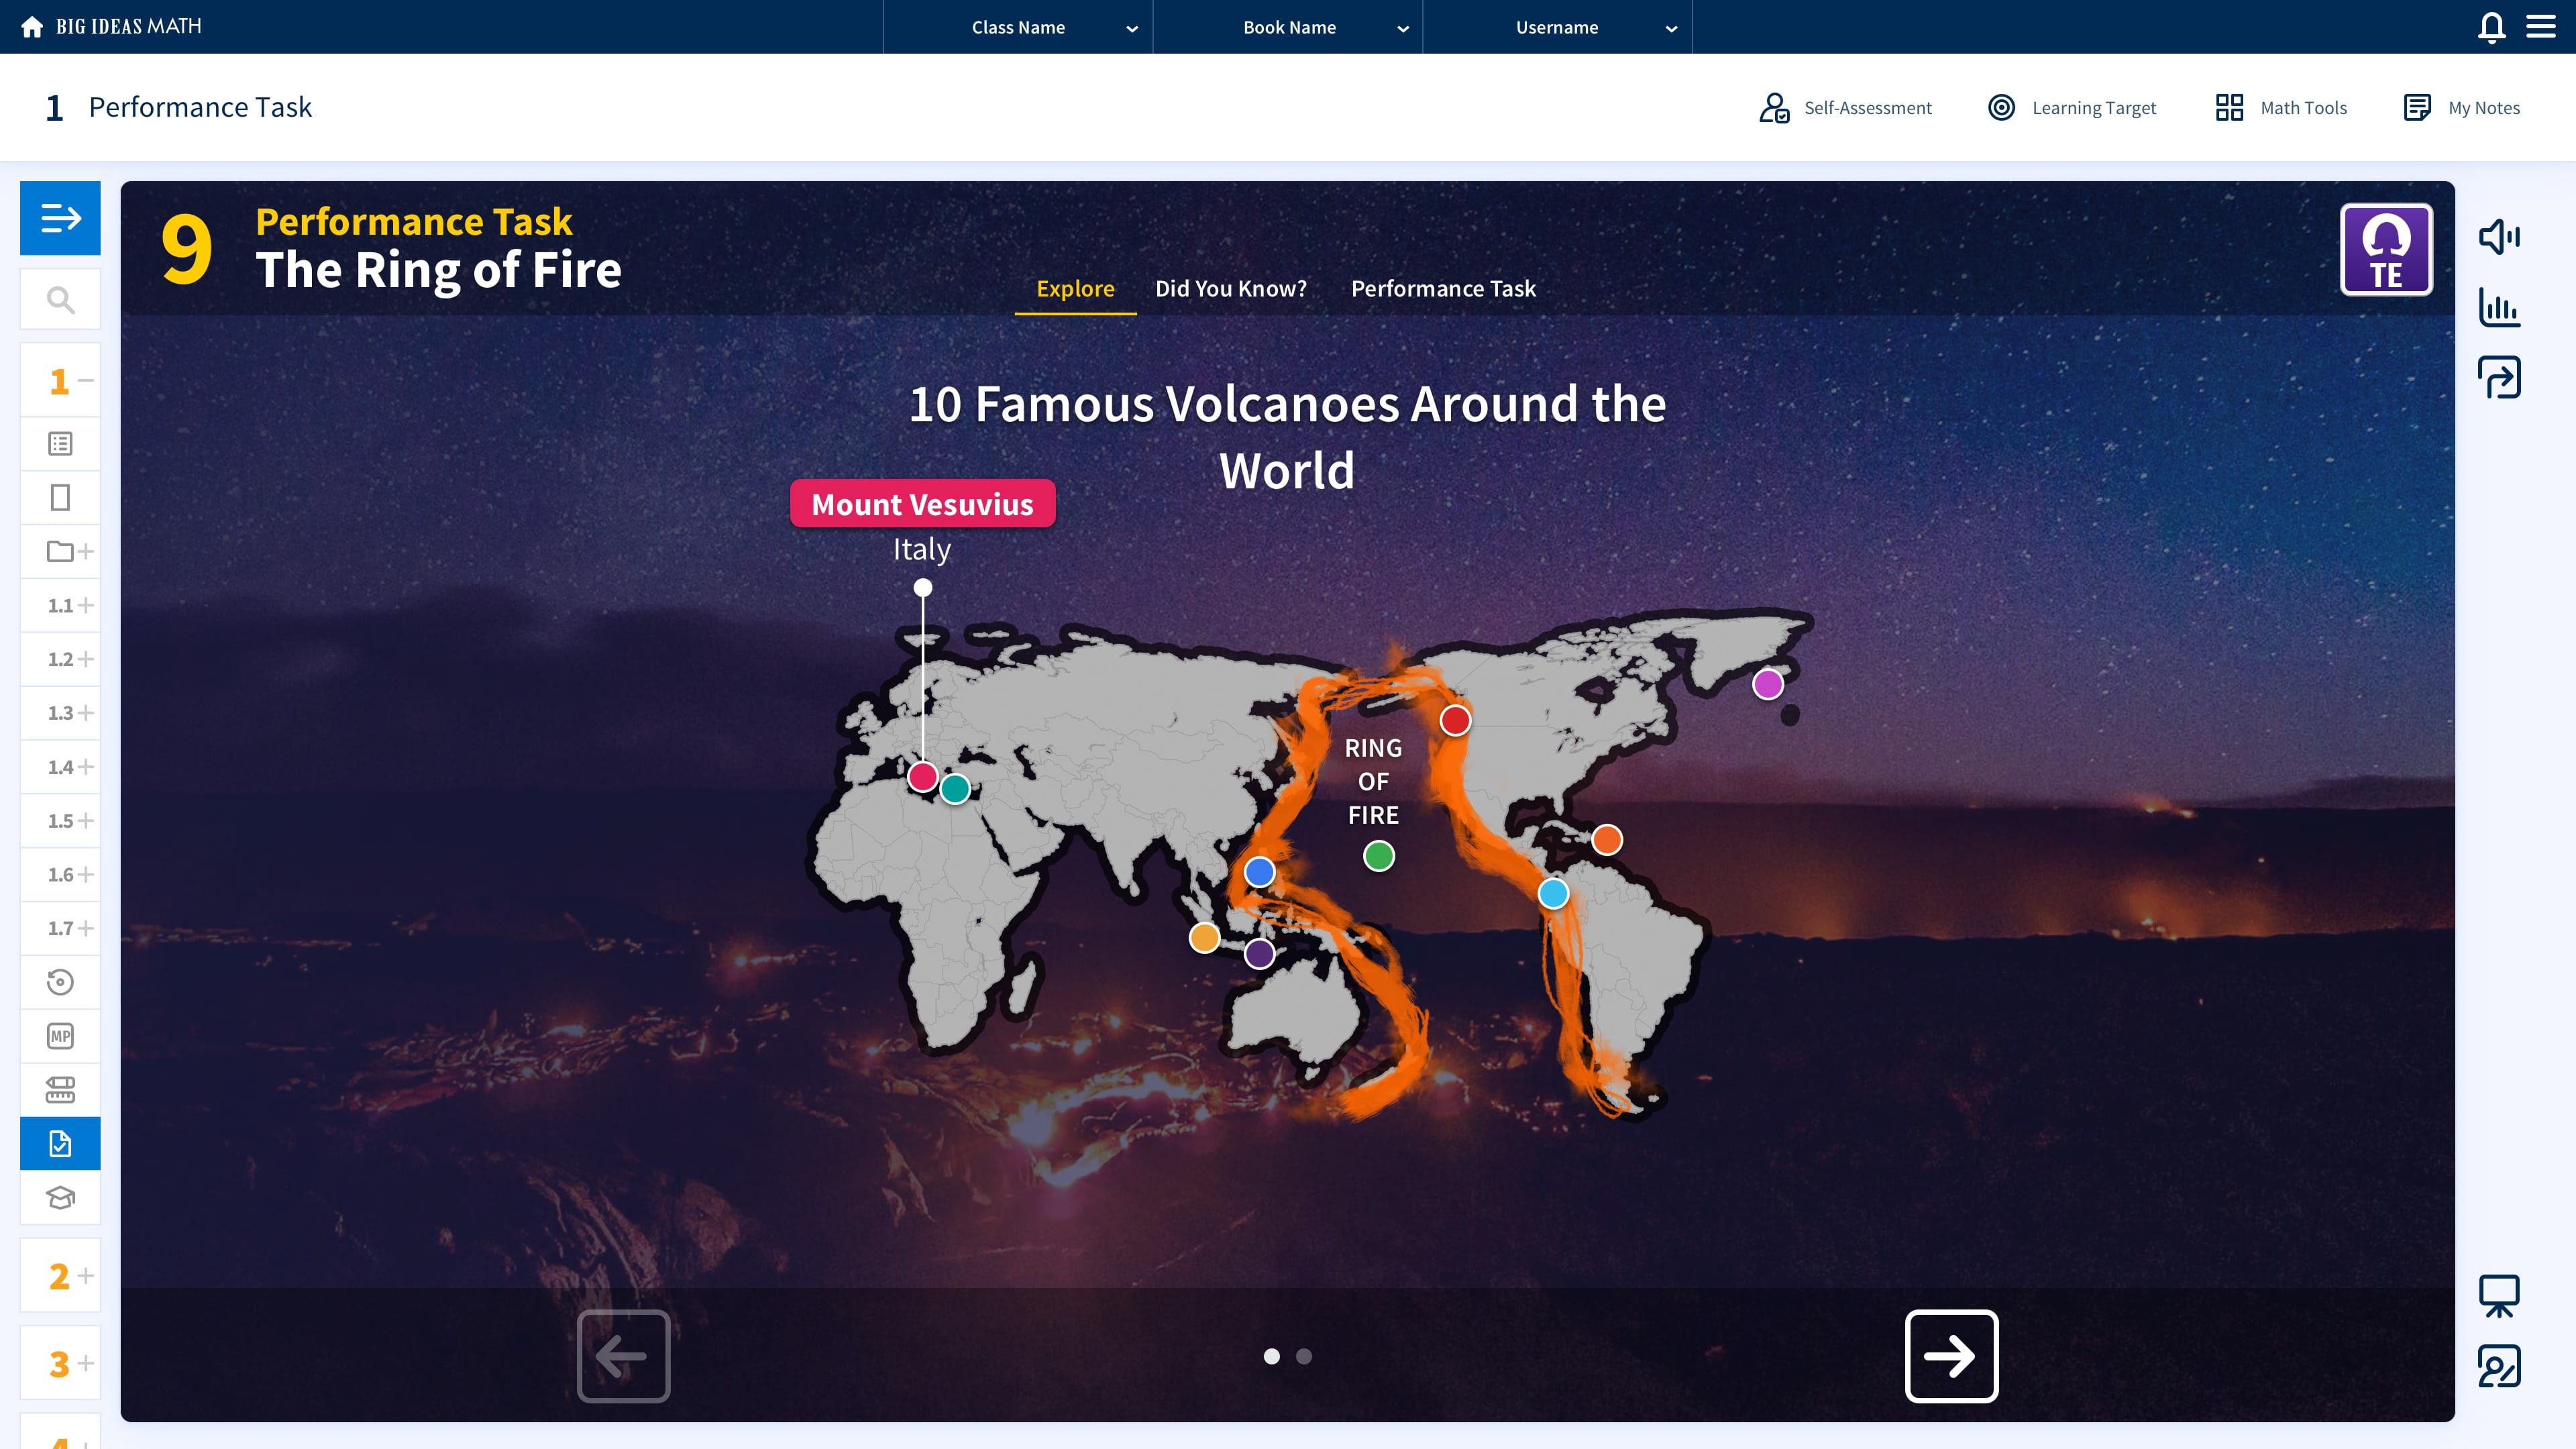2576x1449 pixels.
Task: Click the green marker under Ring of Fire
Action: tap(1379, 855)
